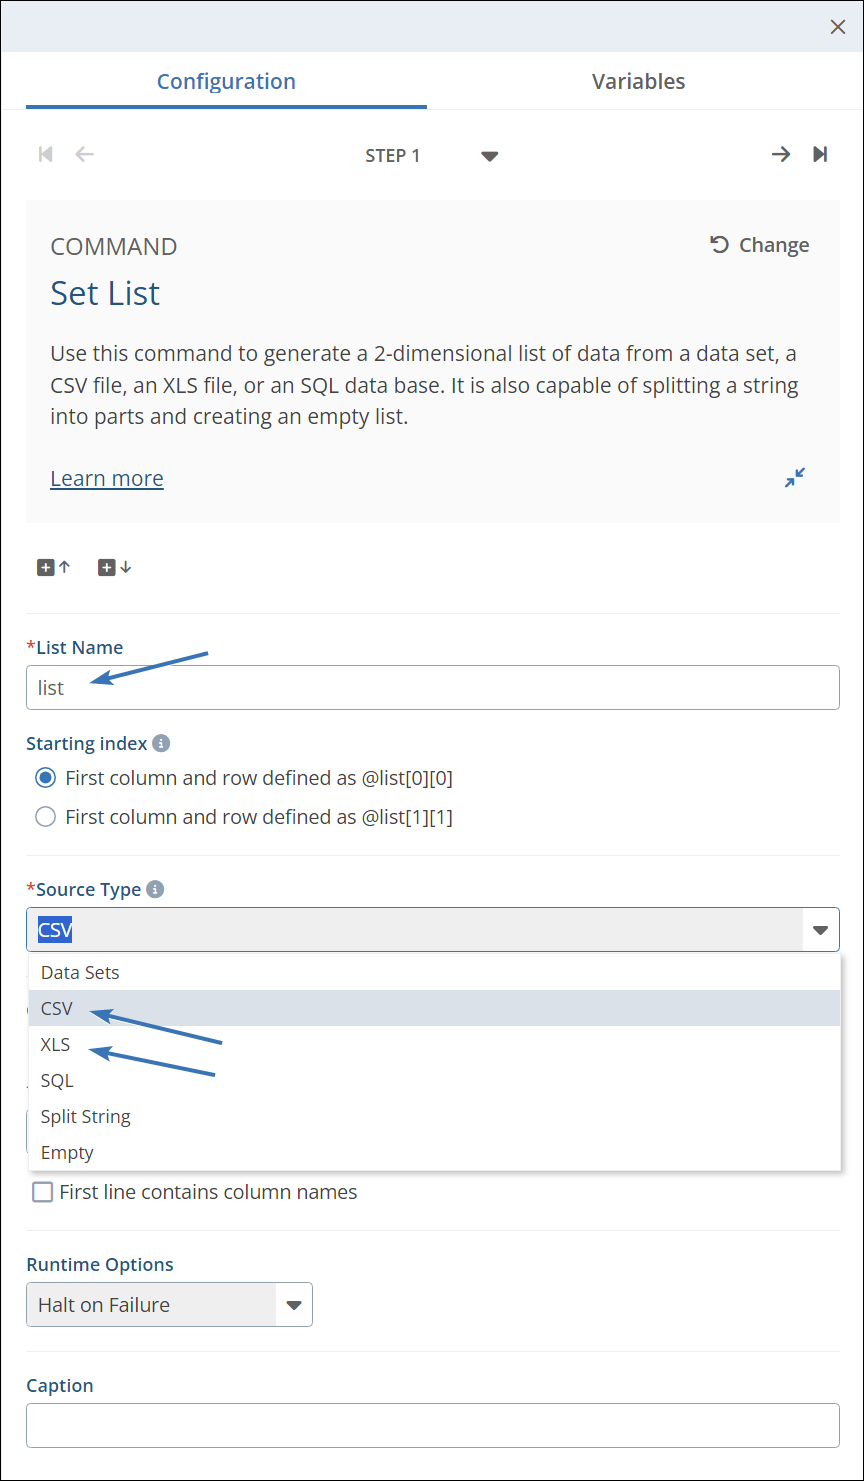
Task: Open the STEP 1 dropdown
Action: [489, 156]
